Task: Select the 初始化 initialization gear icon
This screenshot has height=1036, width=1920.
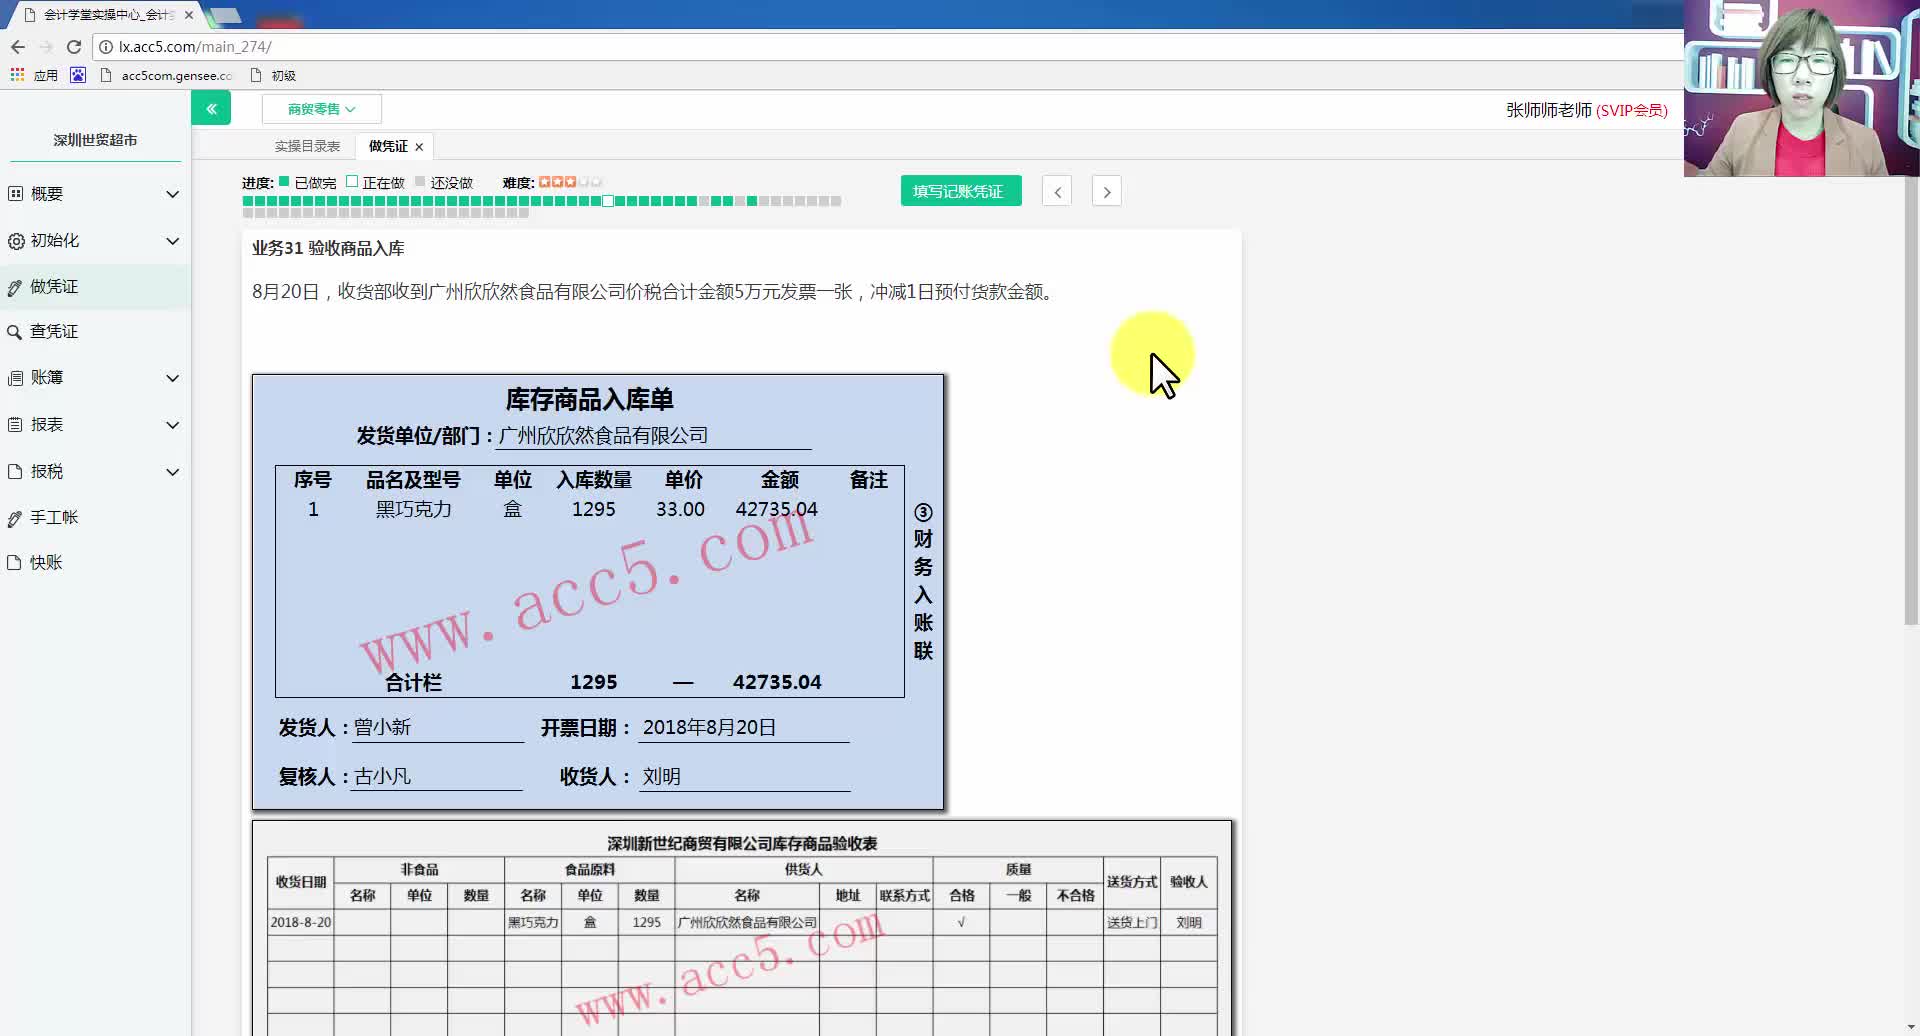Action: [x=14, y=240]
